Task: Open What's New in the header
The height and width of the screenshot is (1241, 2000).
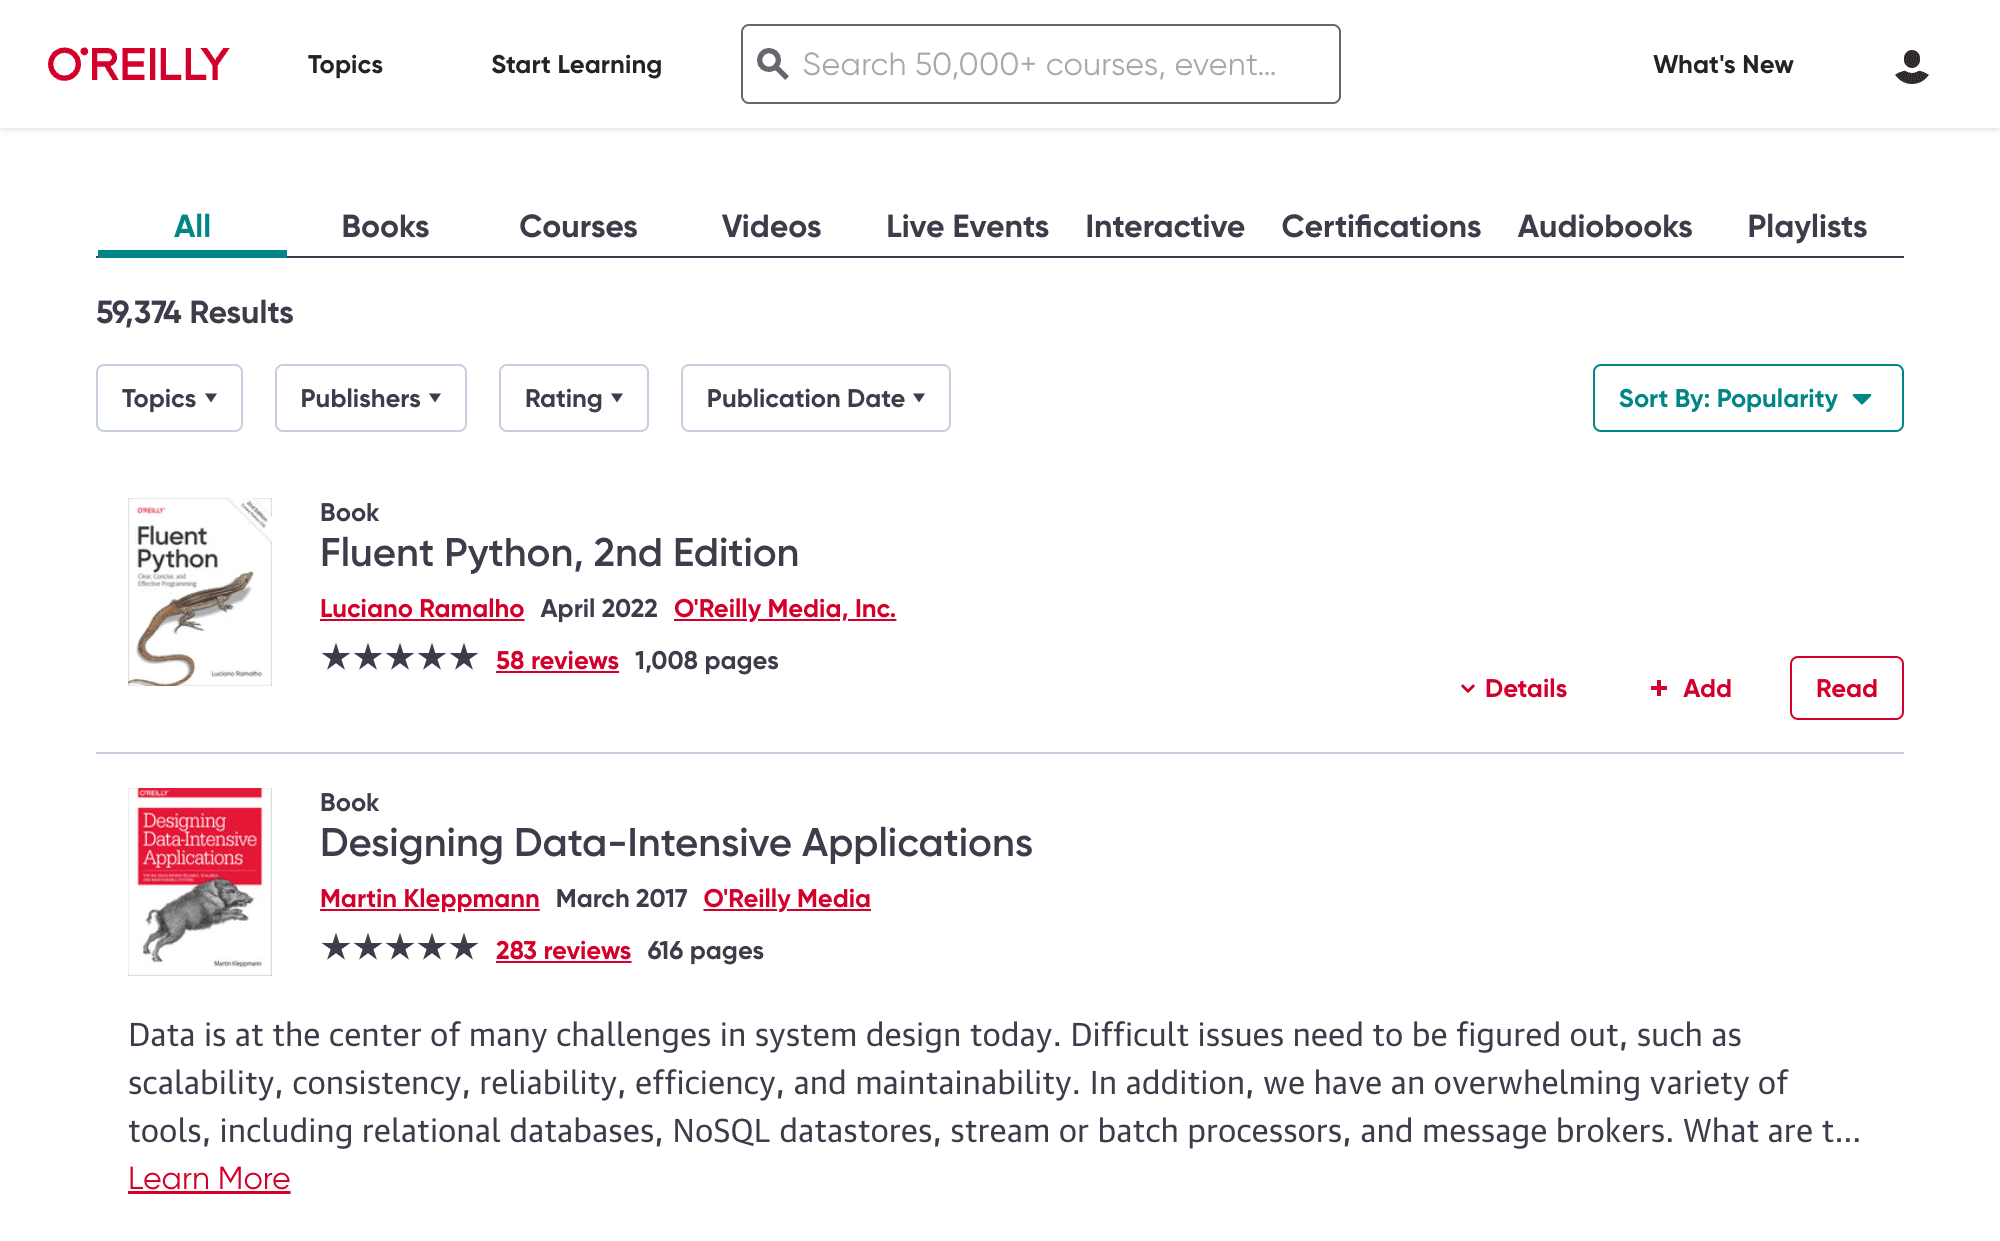Action: tap(1723, 65)
